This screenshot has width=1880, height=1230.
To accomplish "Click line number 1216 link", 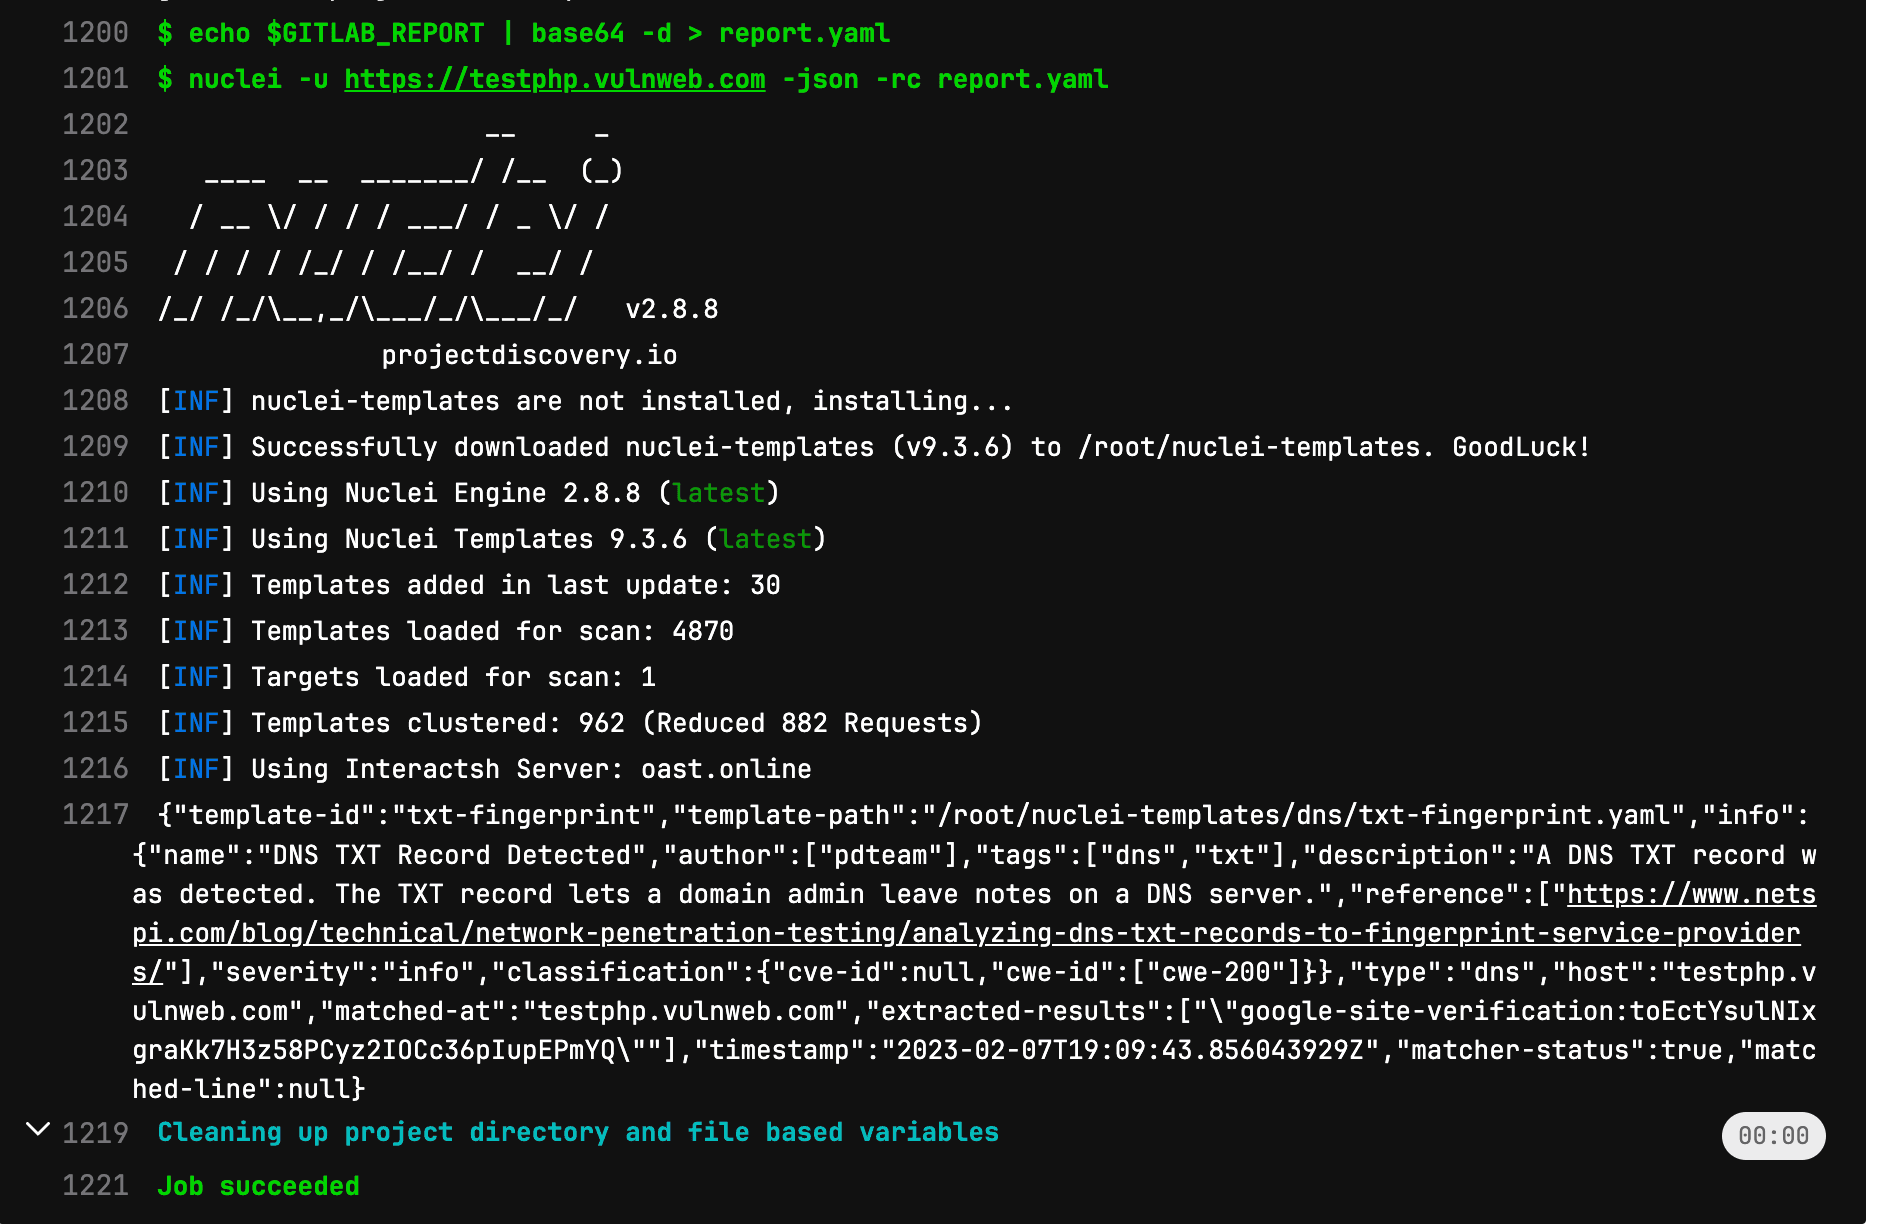I will tap(95, 769).
